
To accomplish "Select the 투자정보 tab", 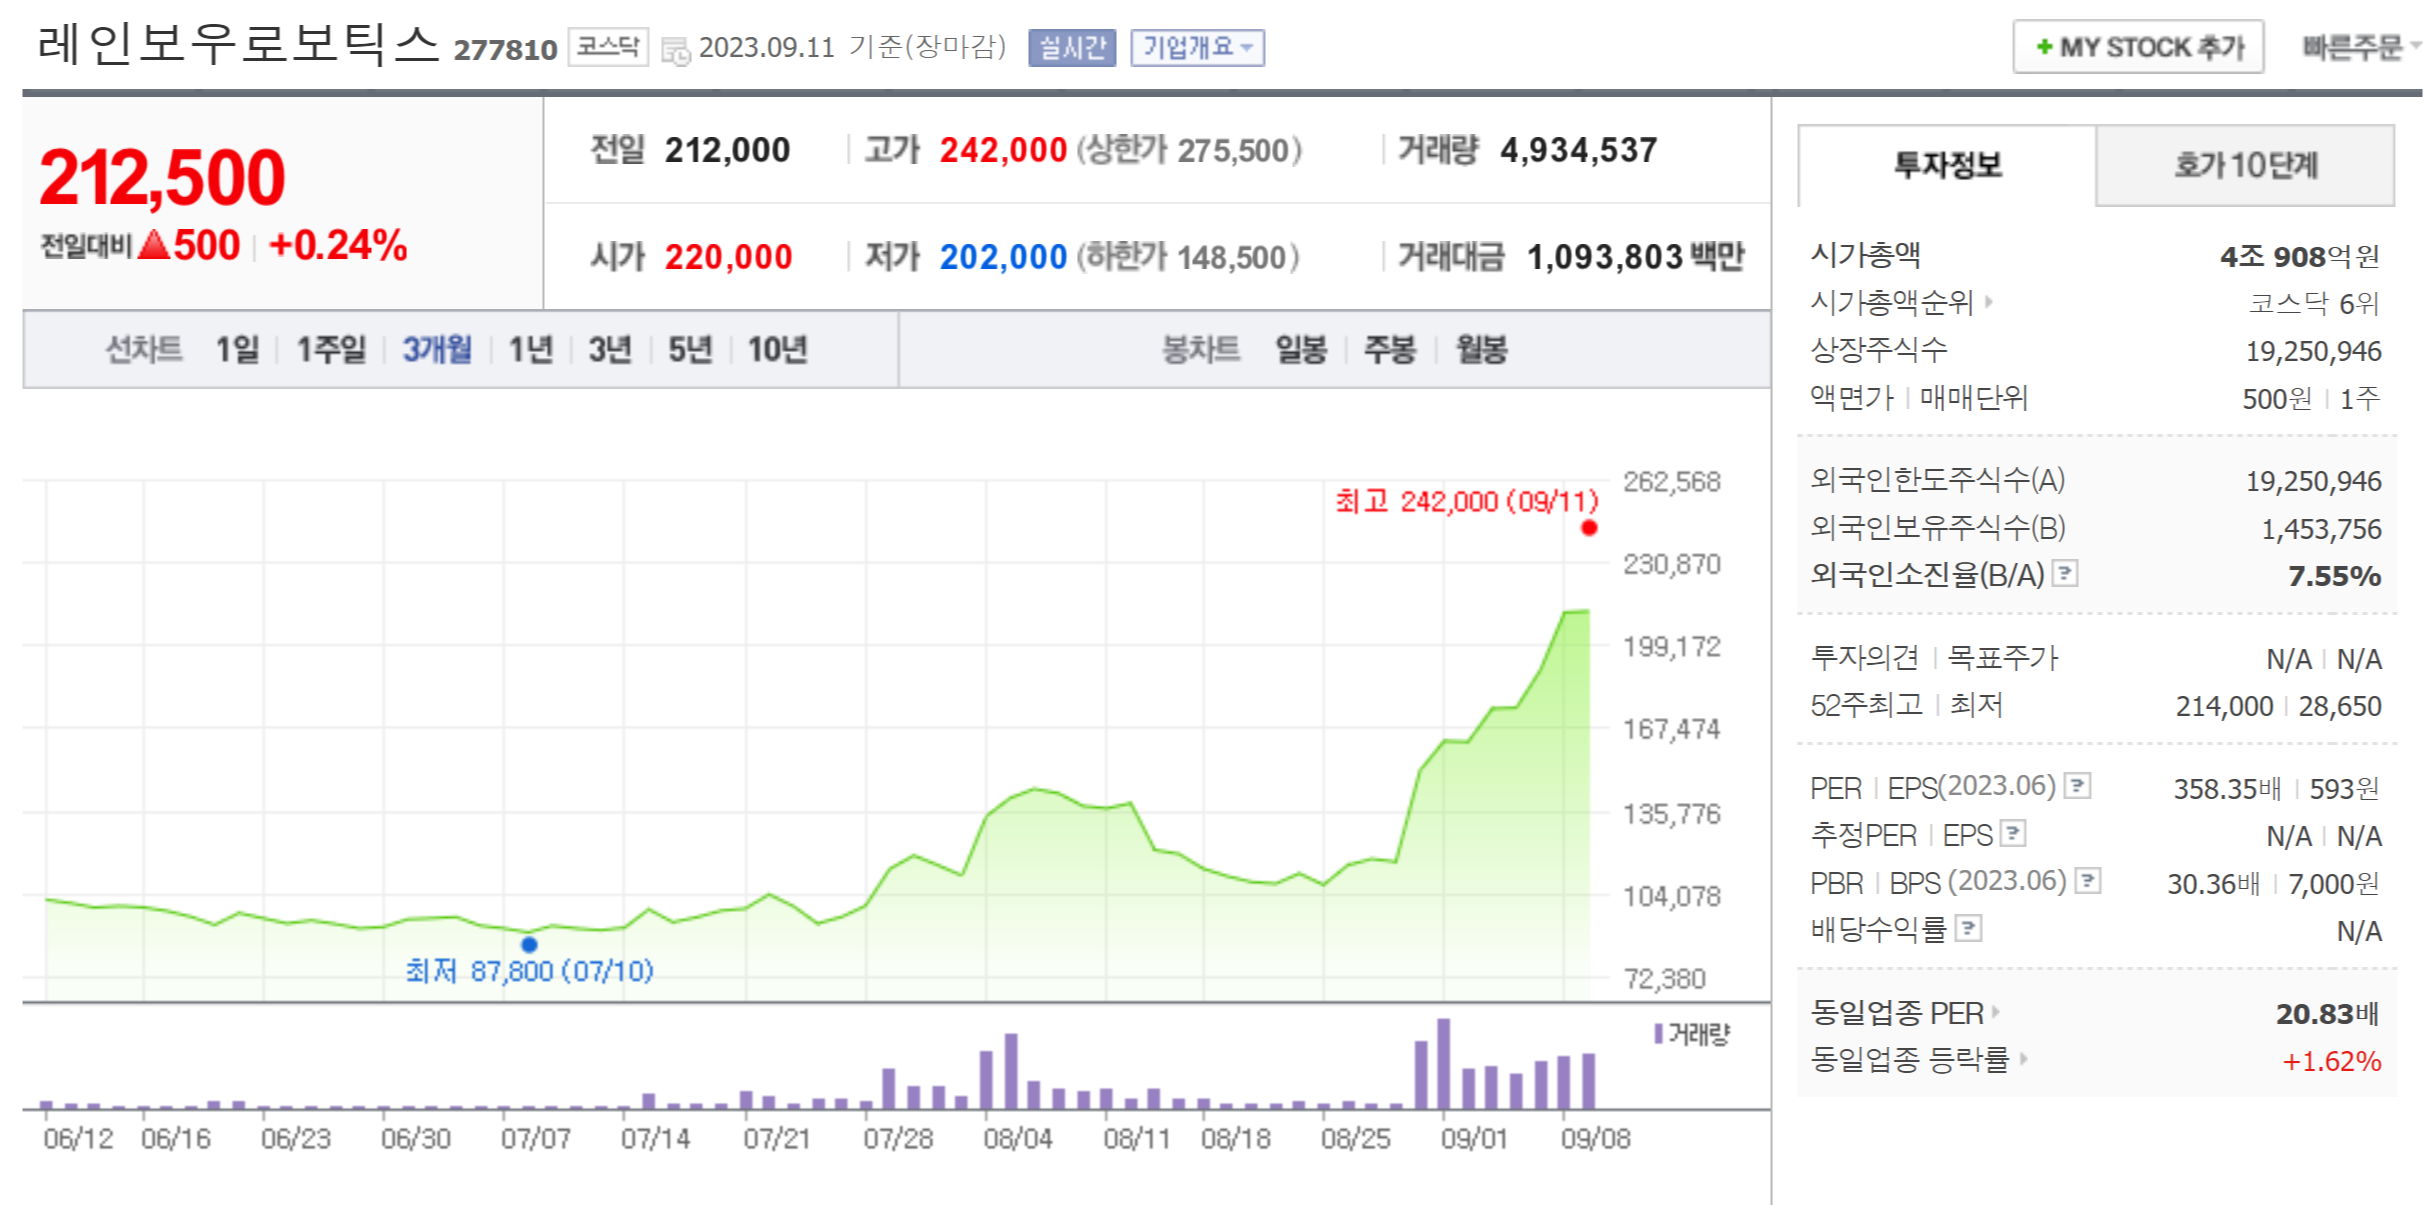I will pos(1946,165).
